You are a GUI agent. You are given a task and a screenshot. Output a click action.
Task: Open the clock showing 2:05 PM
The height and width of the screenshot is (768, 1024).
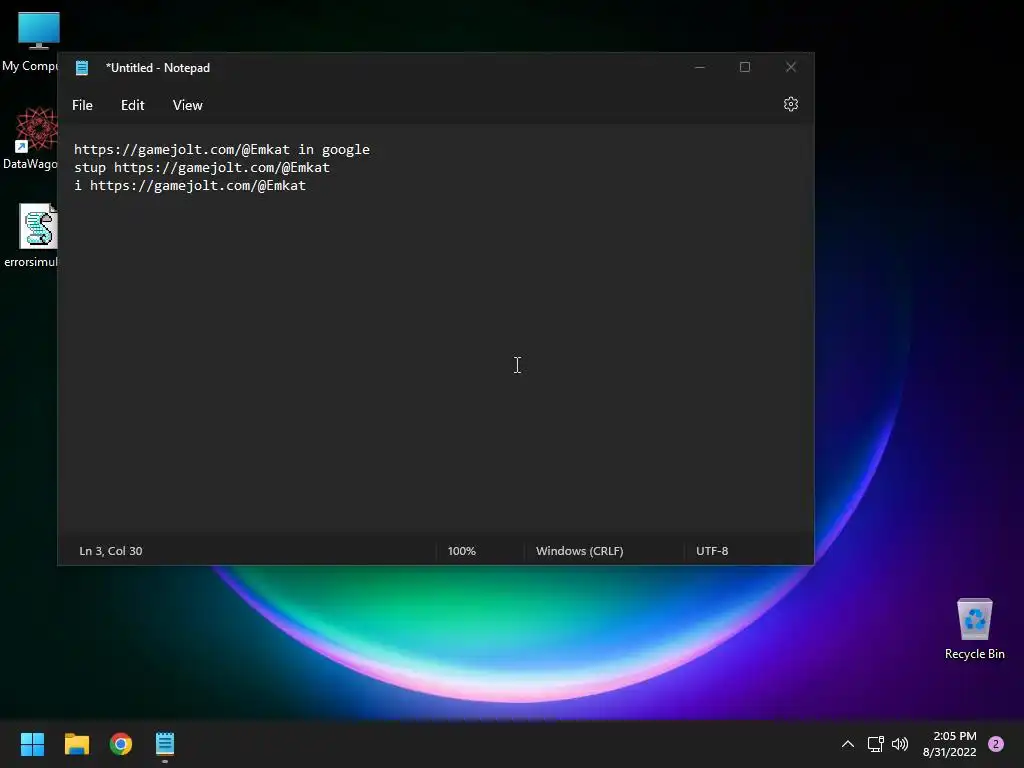click(x=950, y=744)
